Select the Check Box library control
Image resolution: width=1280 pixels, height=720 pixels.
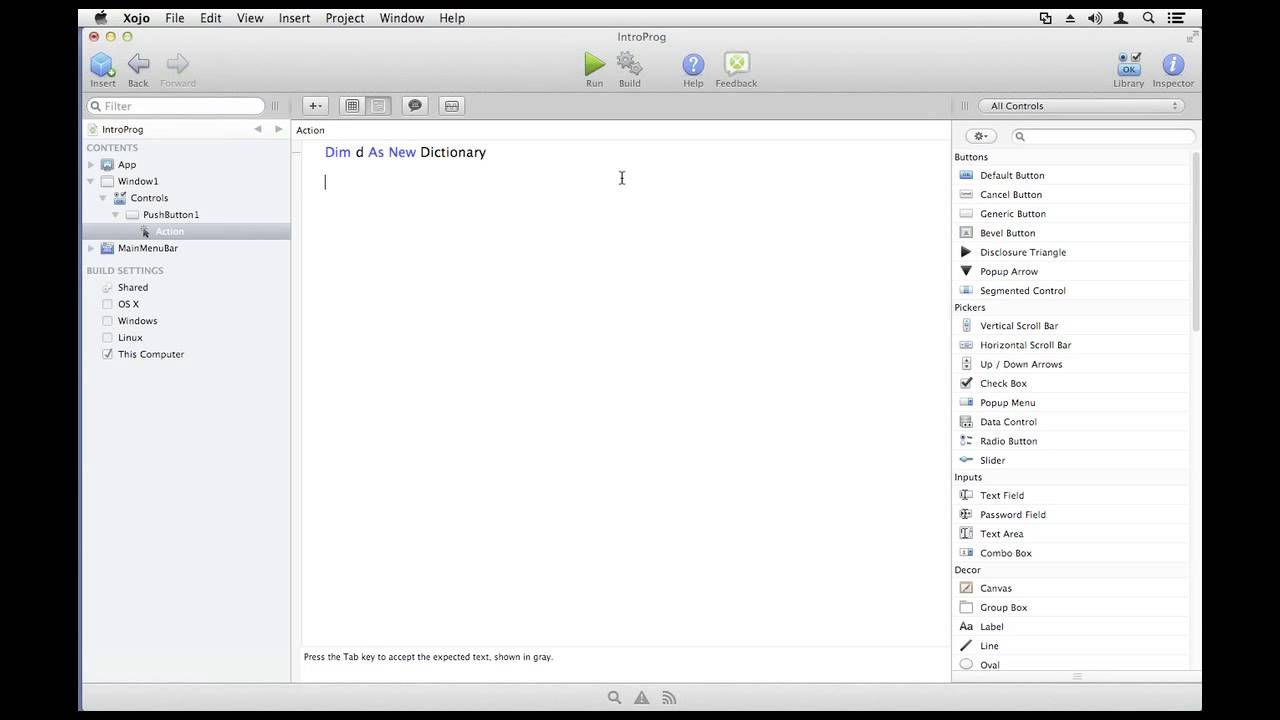pyautogui.click(x=1003, y=383)
